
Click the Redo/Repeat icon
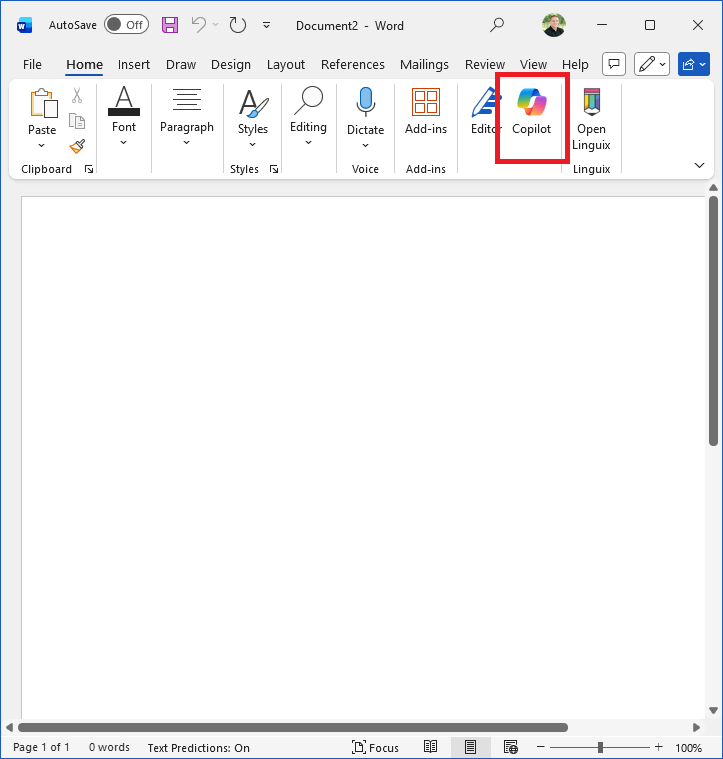tap(238, 25)
